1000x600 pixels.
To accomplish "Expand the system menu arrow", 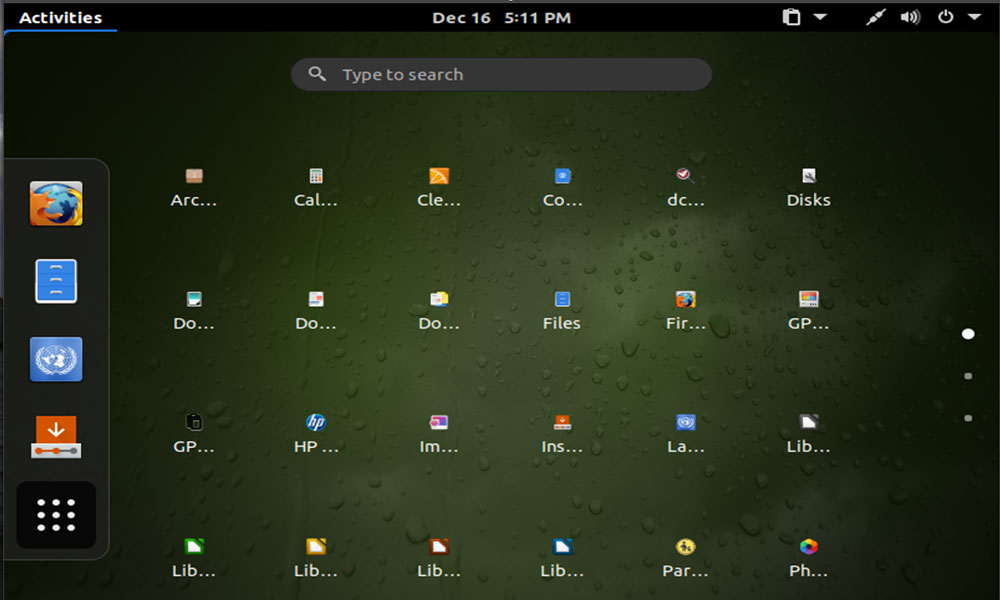I will [x=974, y=17].
